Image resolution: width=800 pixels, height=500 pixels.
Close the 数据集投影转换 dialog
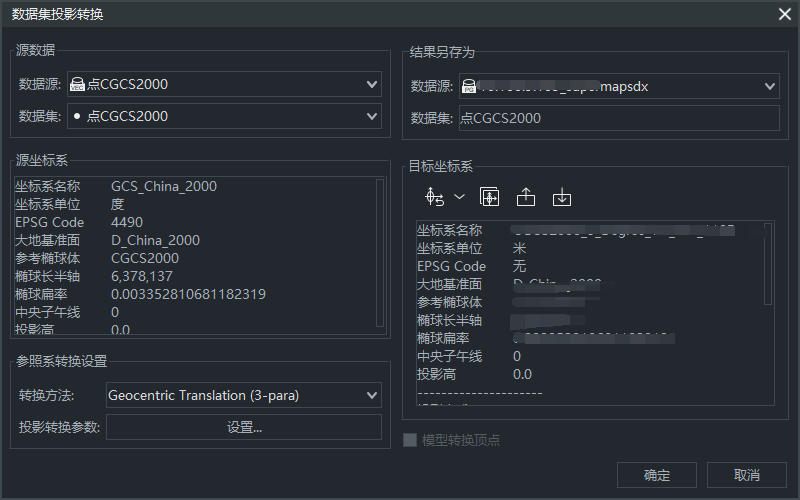tap(784, 14)
